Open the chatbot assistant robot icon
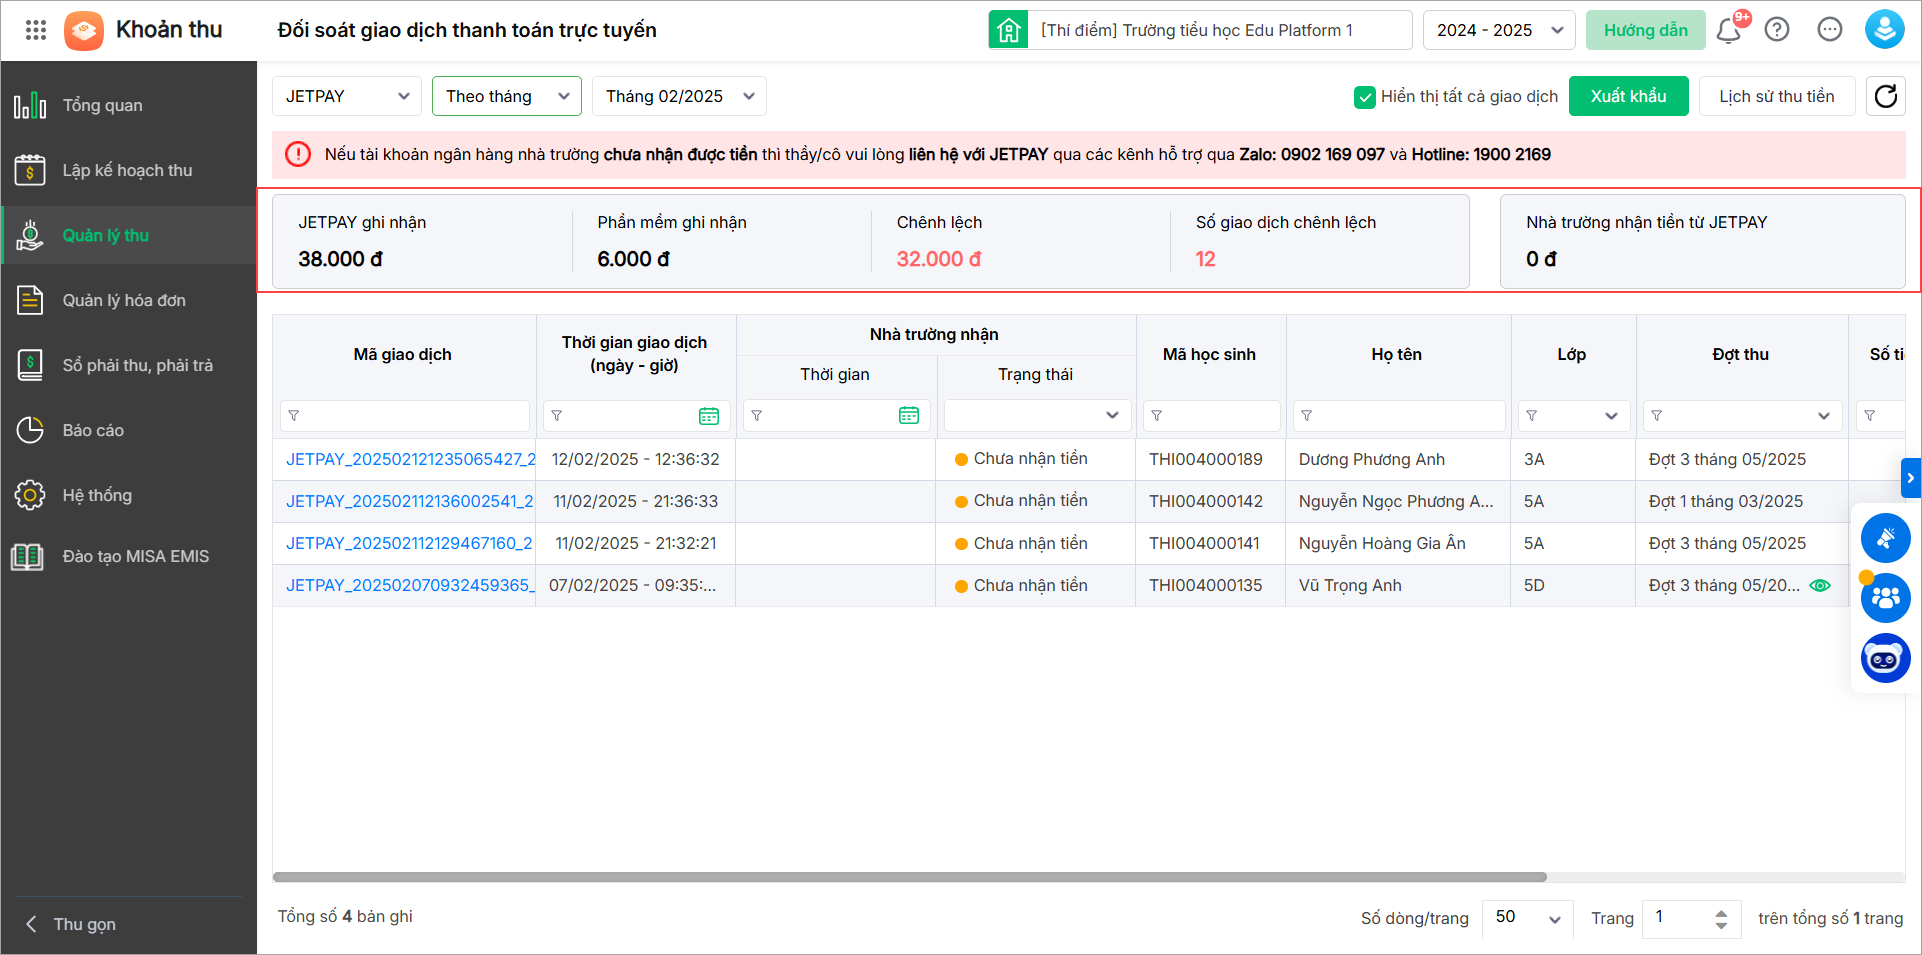 pyautogui.click(x=1885, y=659)
